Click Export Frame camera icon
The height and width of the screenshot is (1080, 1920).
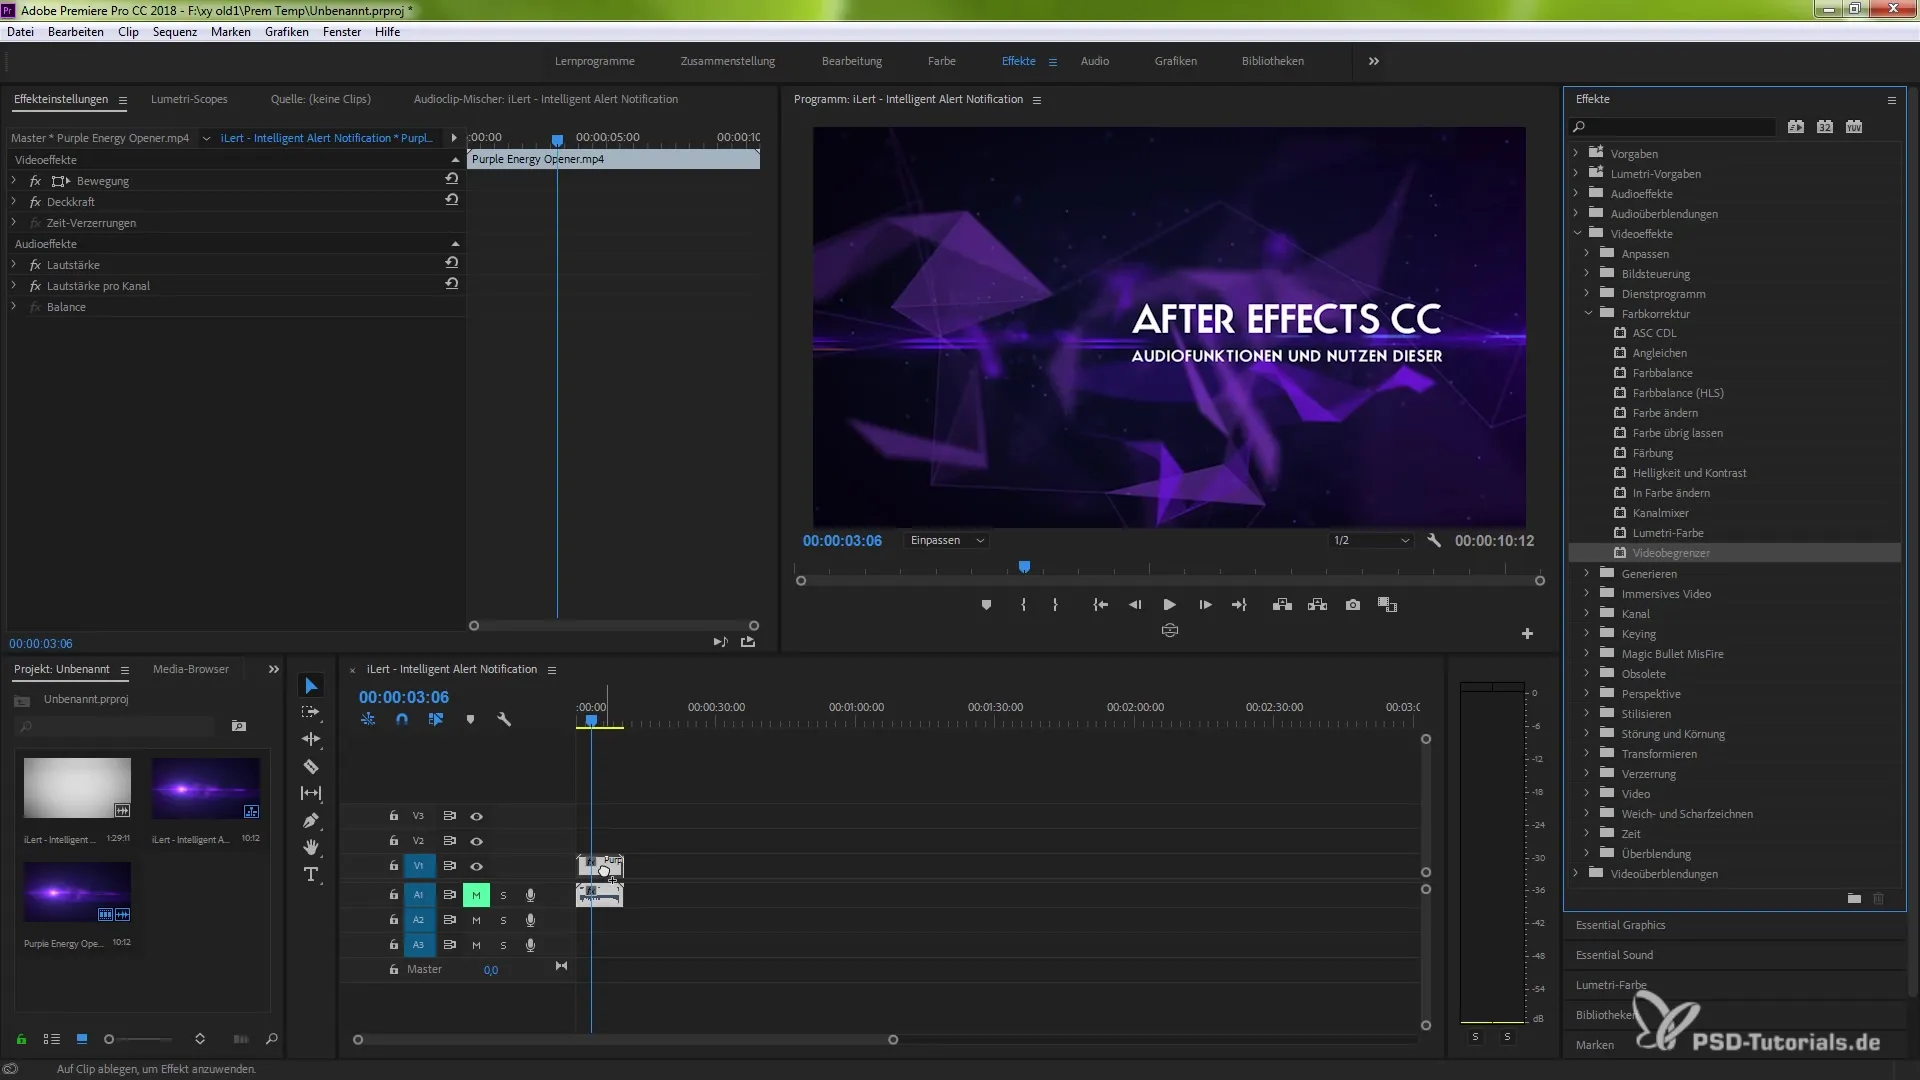1353,605
